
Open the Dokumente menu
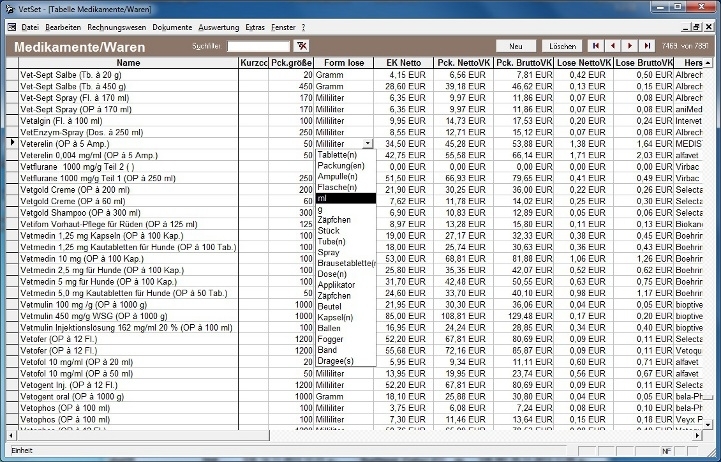coord(172,28)
